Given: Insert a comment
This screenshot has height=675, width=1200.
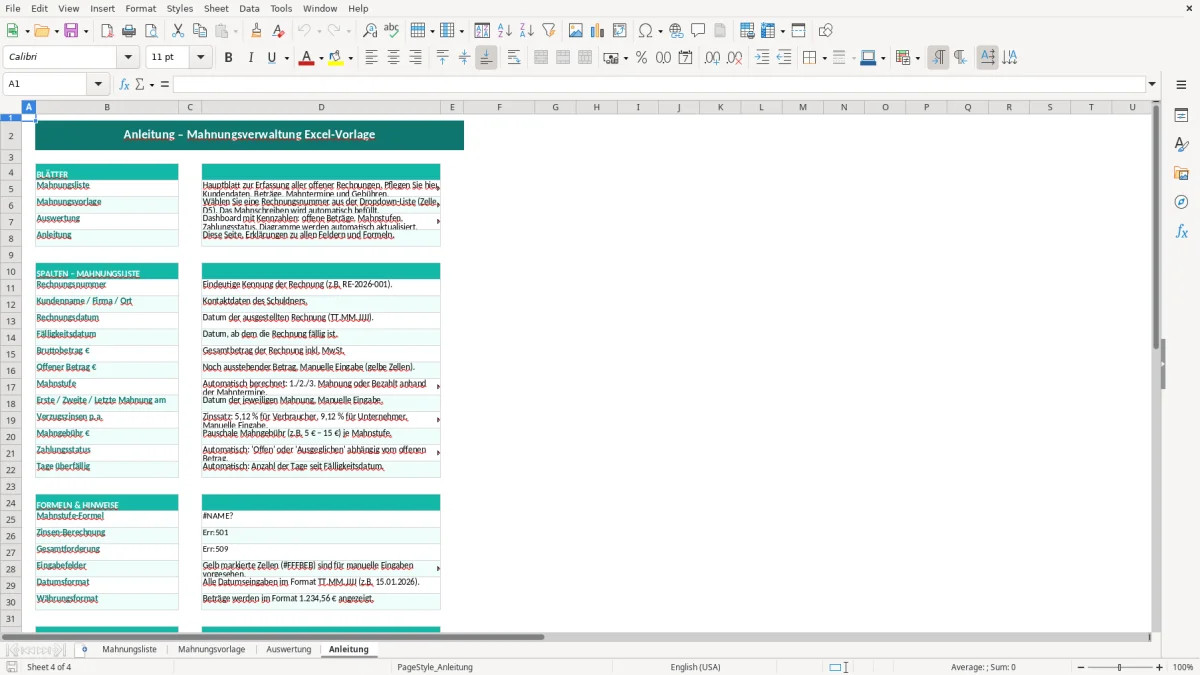Looking at the screenshot, I should click(x=698, y=31).
